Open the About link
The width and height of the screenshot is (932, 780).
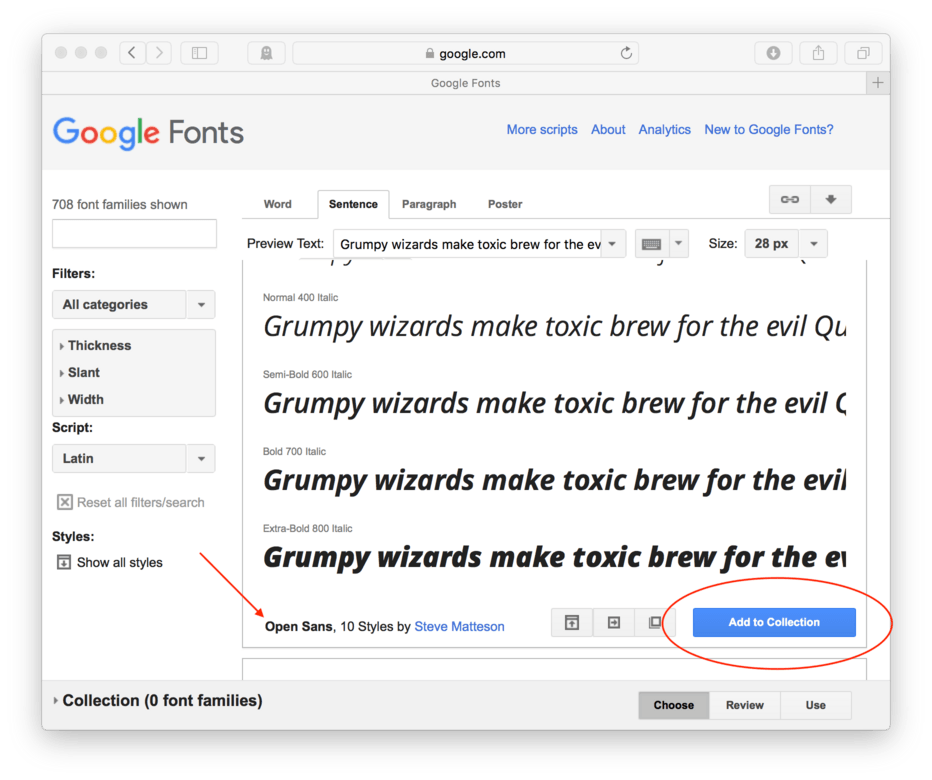[608, 130]
